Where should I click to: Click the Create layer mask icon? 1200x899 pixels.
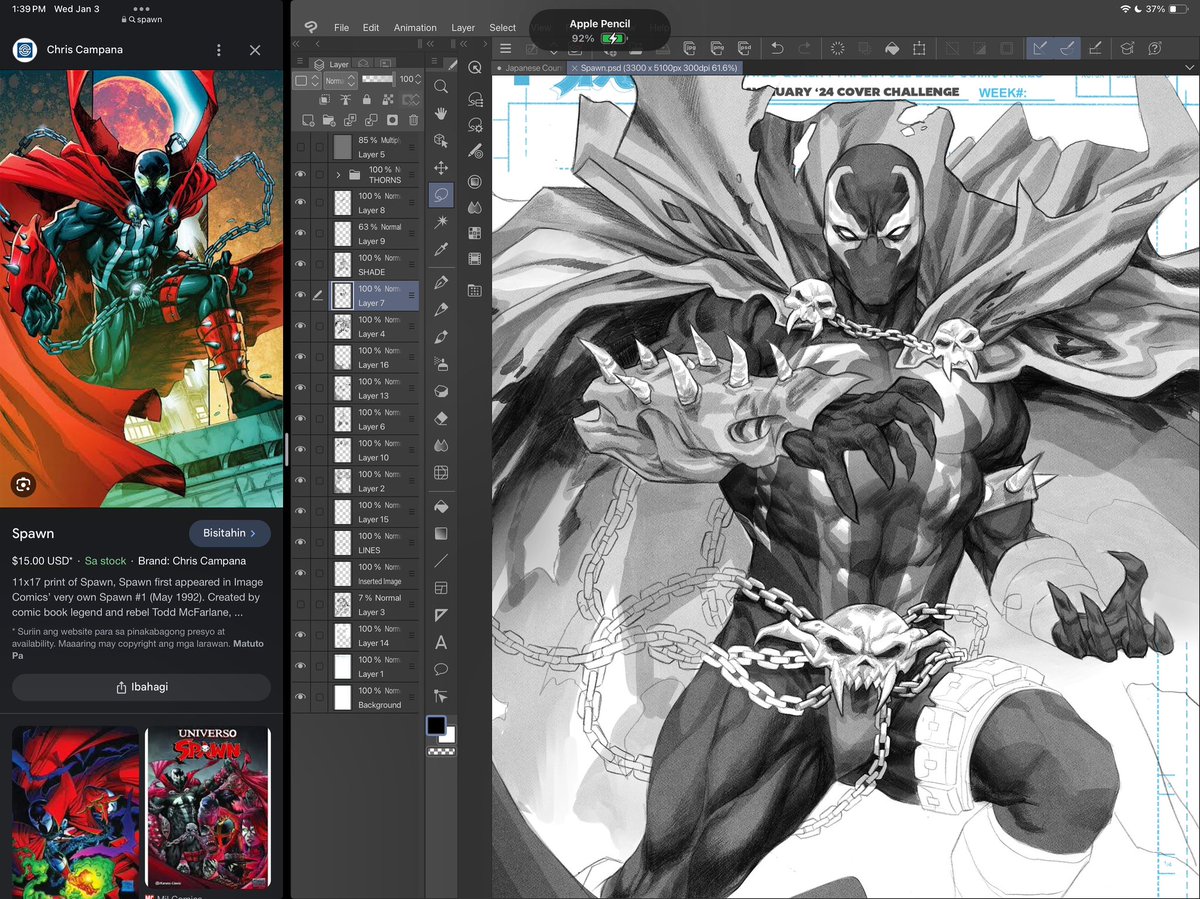click(392, 120)
